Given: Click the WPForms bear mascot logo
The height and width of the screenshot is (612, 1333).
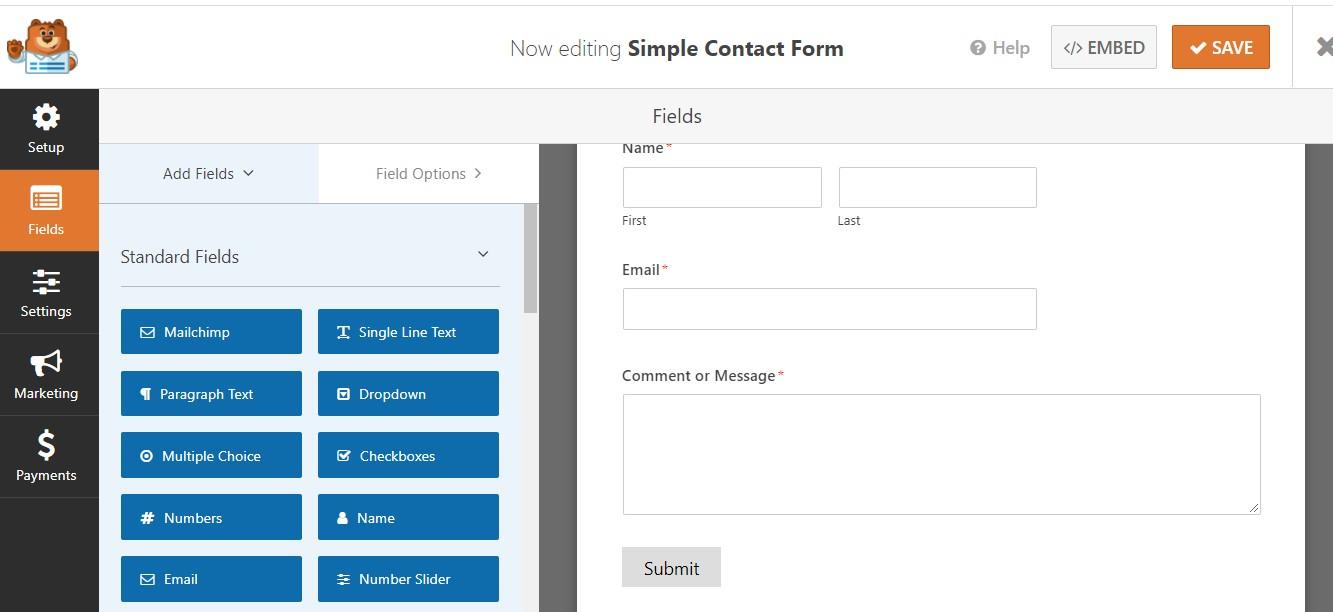Looking at the screenshot, I should click(x=42, y=46).
